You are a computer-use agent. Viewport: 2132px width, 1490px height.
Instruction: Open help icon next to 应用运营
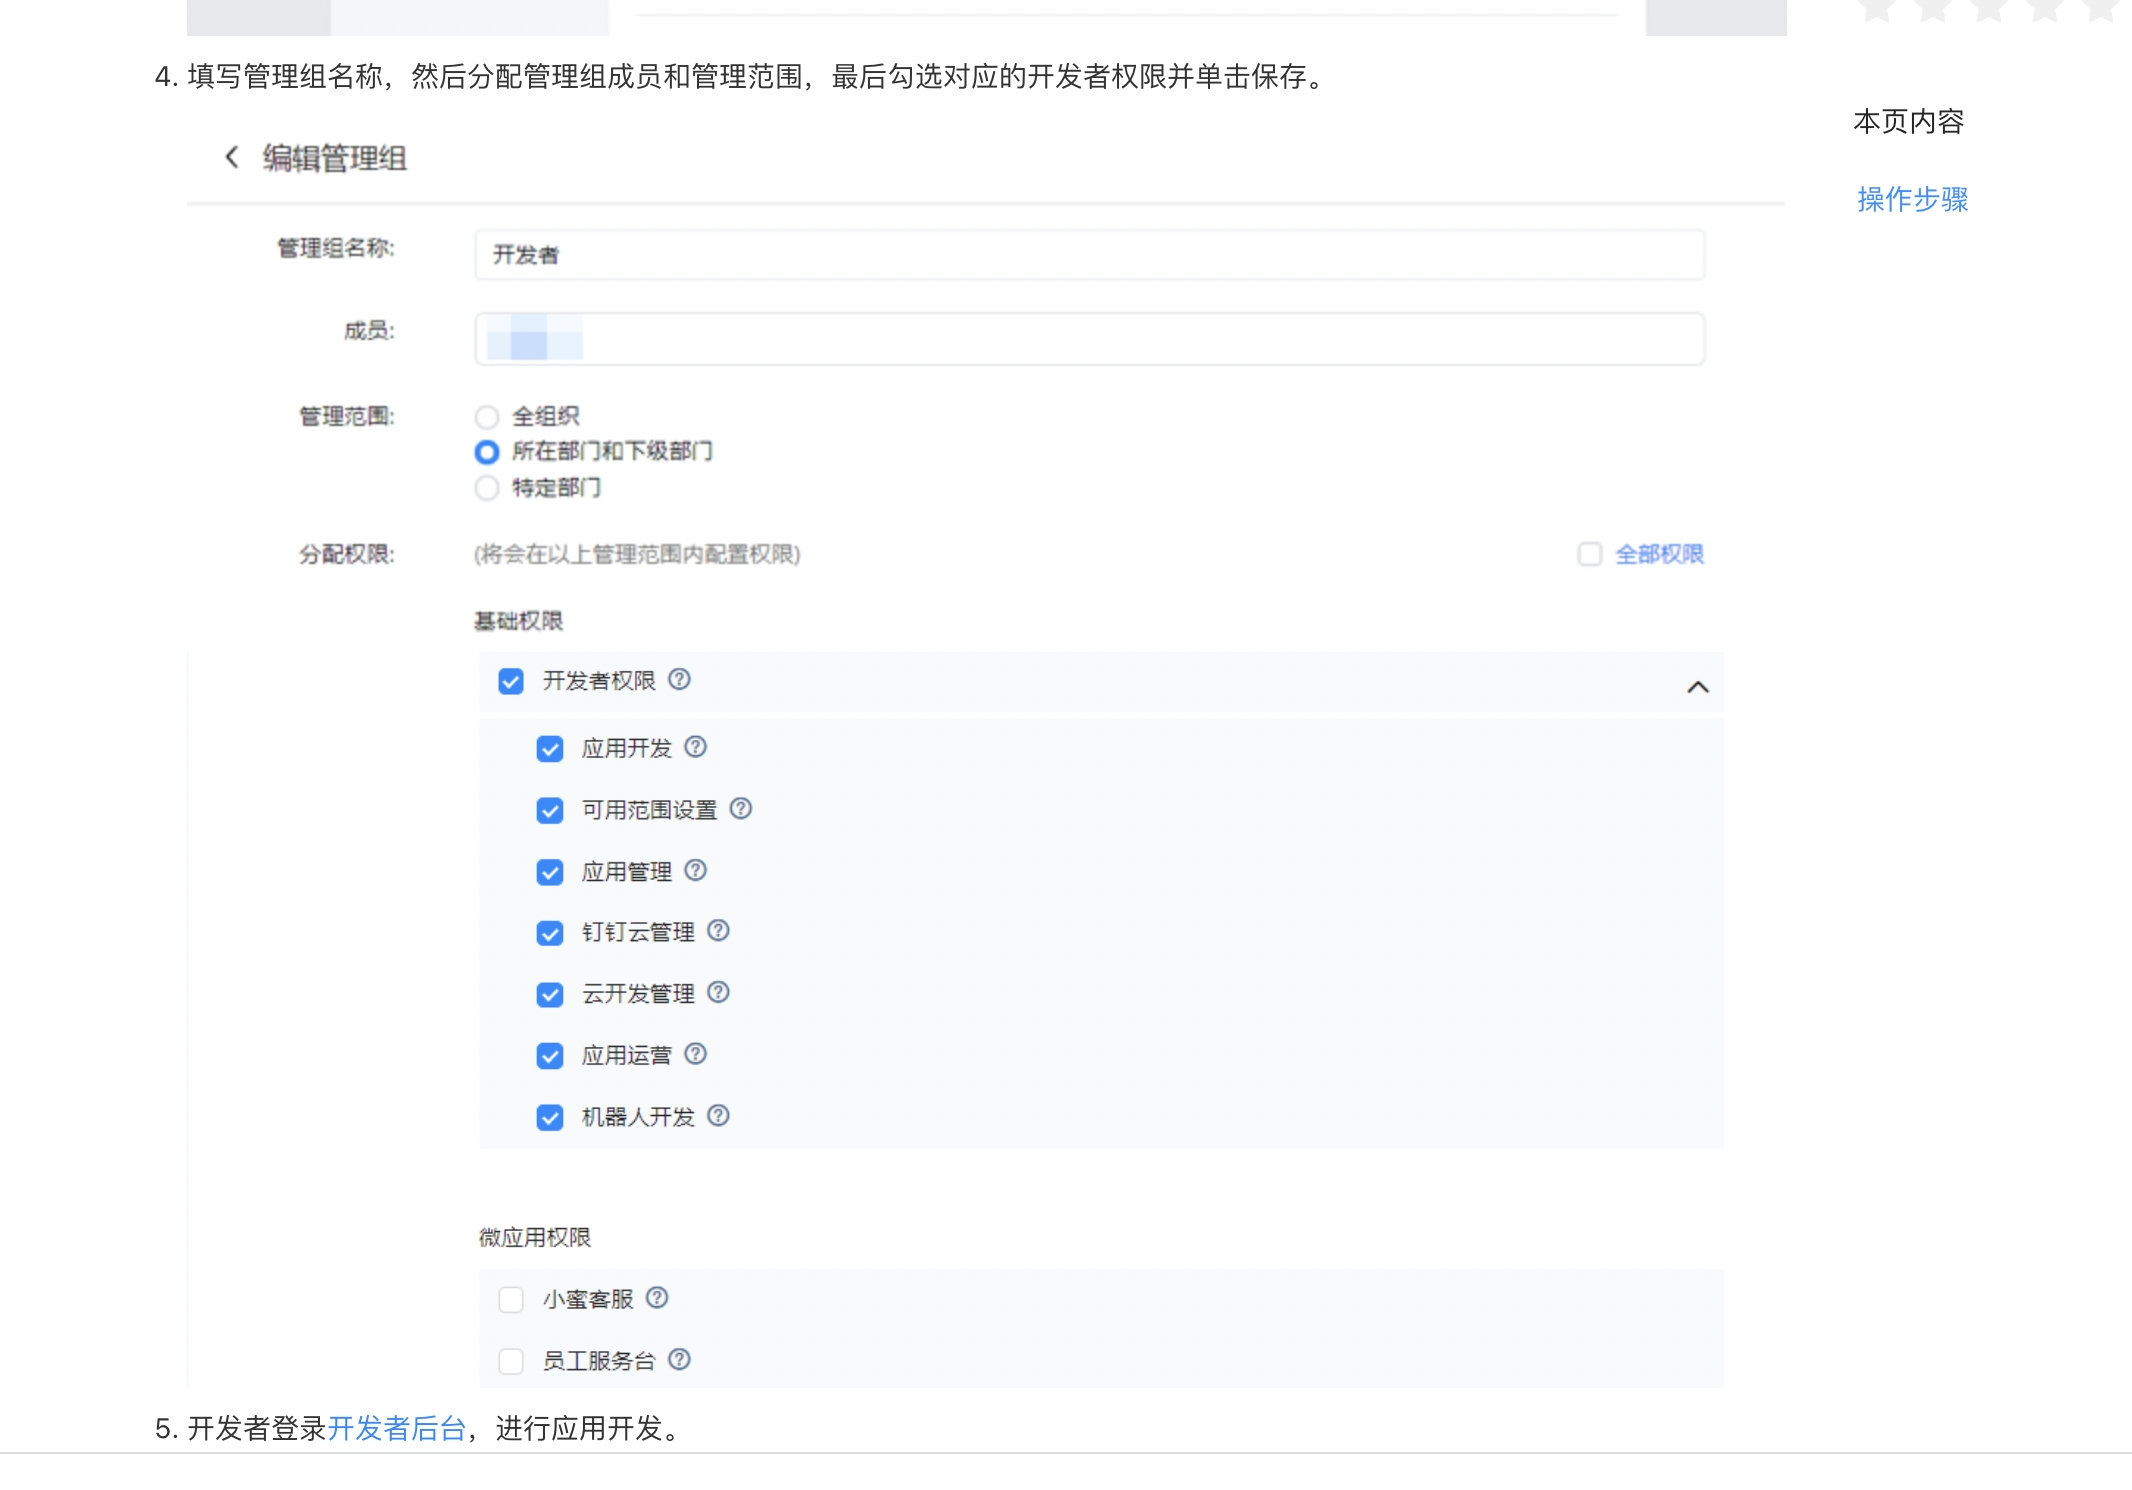pos(696,1054)
